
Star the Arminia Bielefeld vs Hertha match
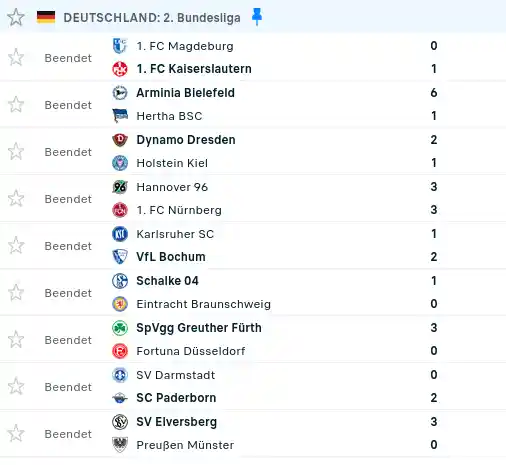[x=16, y=104]
